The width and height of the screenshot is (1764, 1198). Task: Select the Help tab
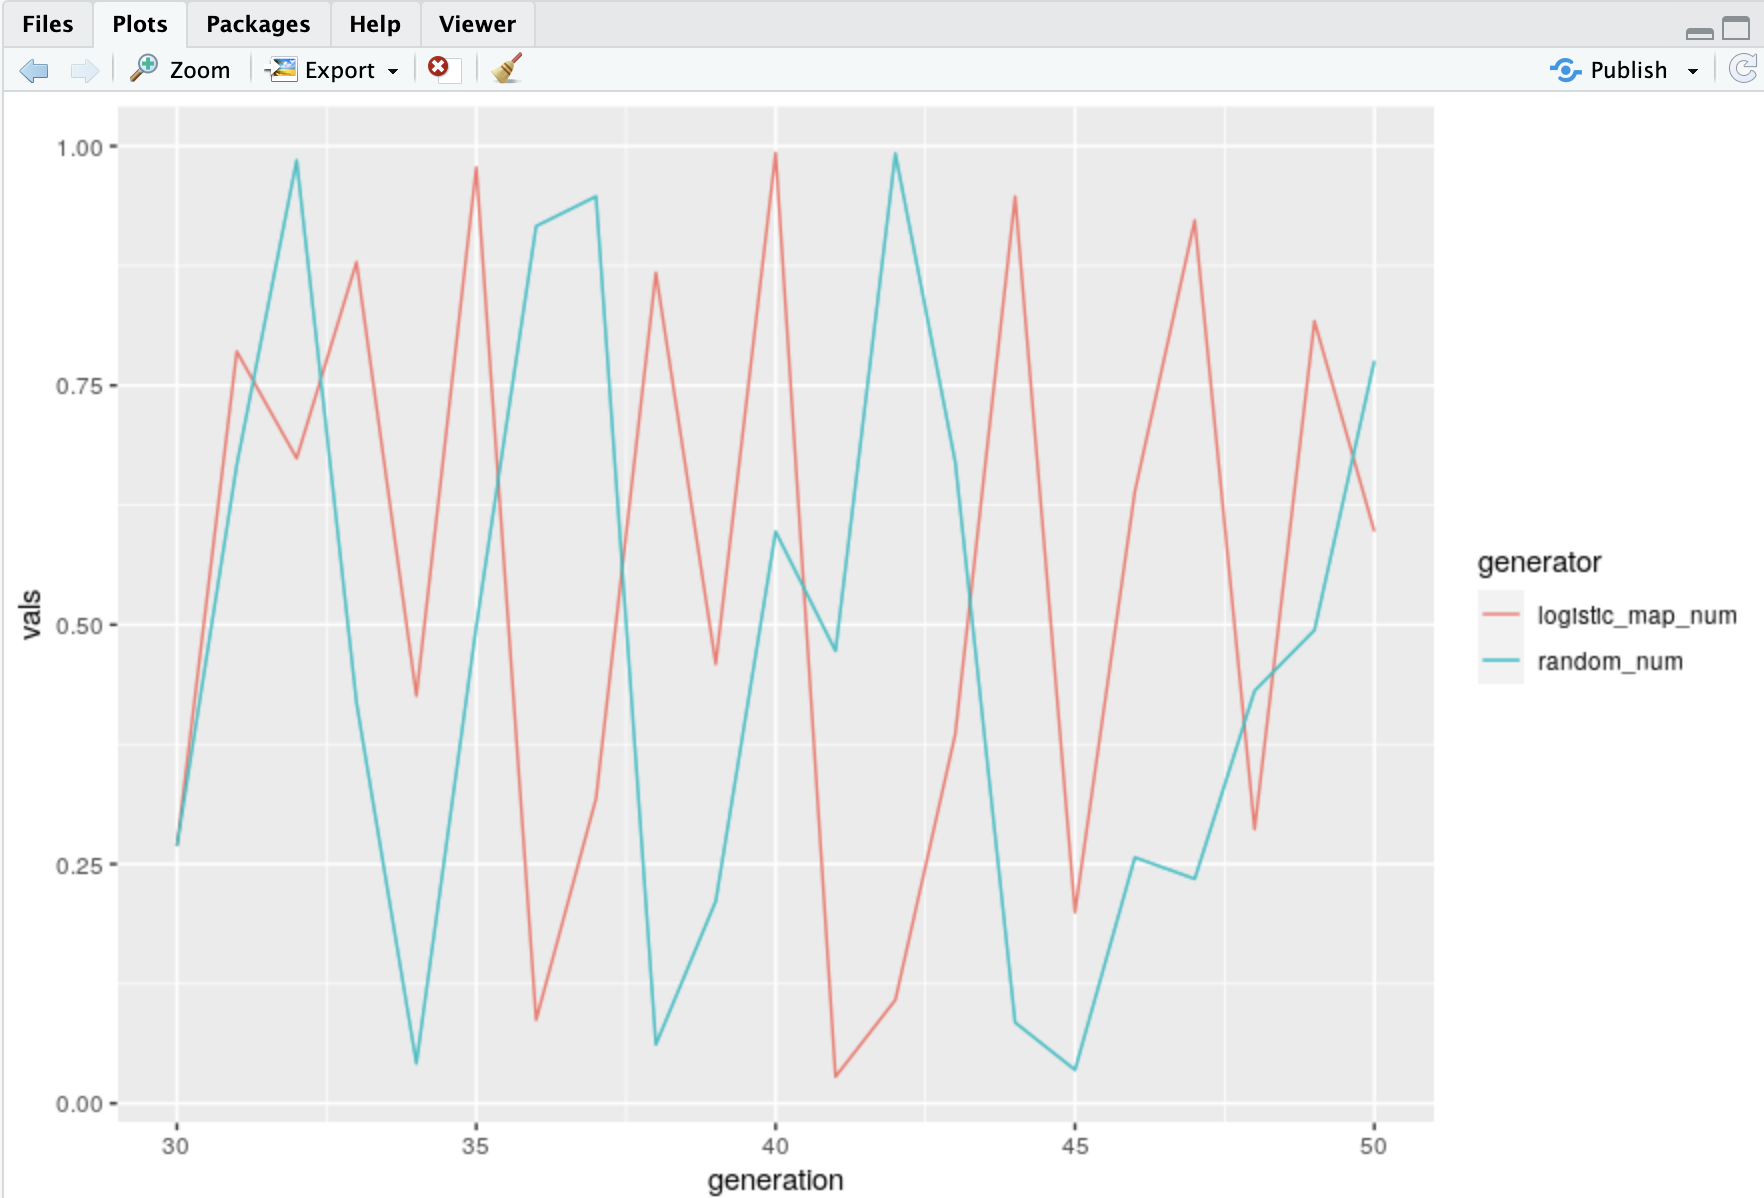click(375, 24)
